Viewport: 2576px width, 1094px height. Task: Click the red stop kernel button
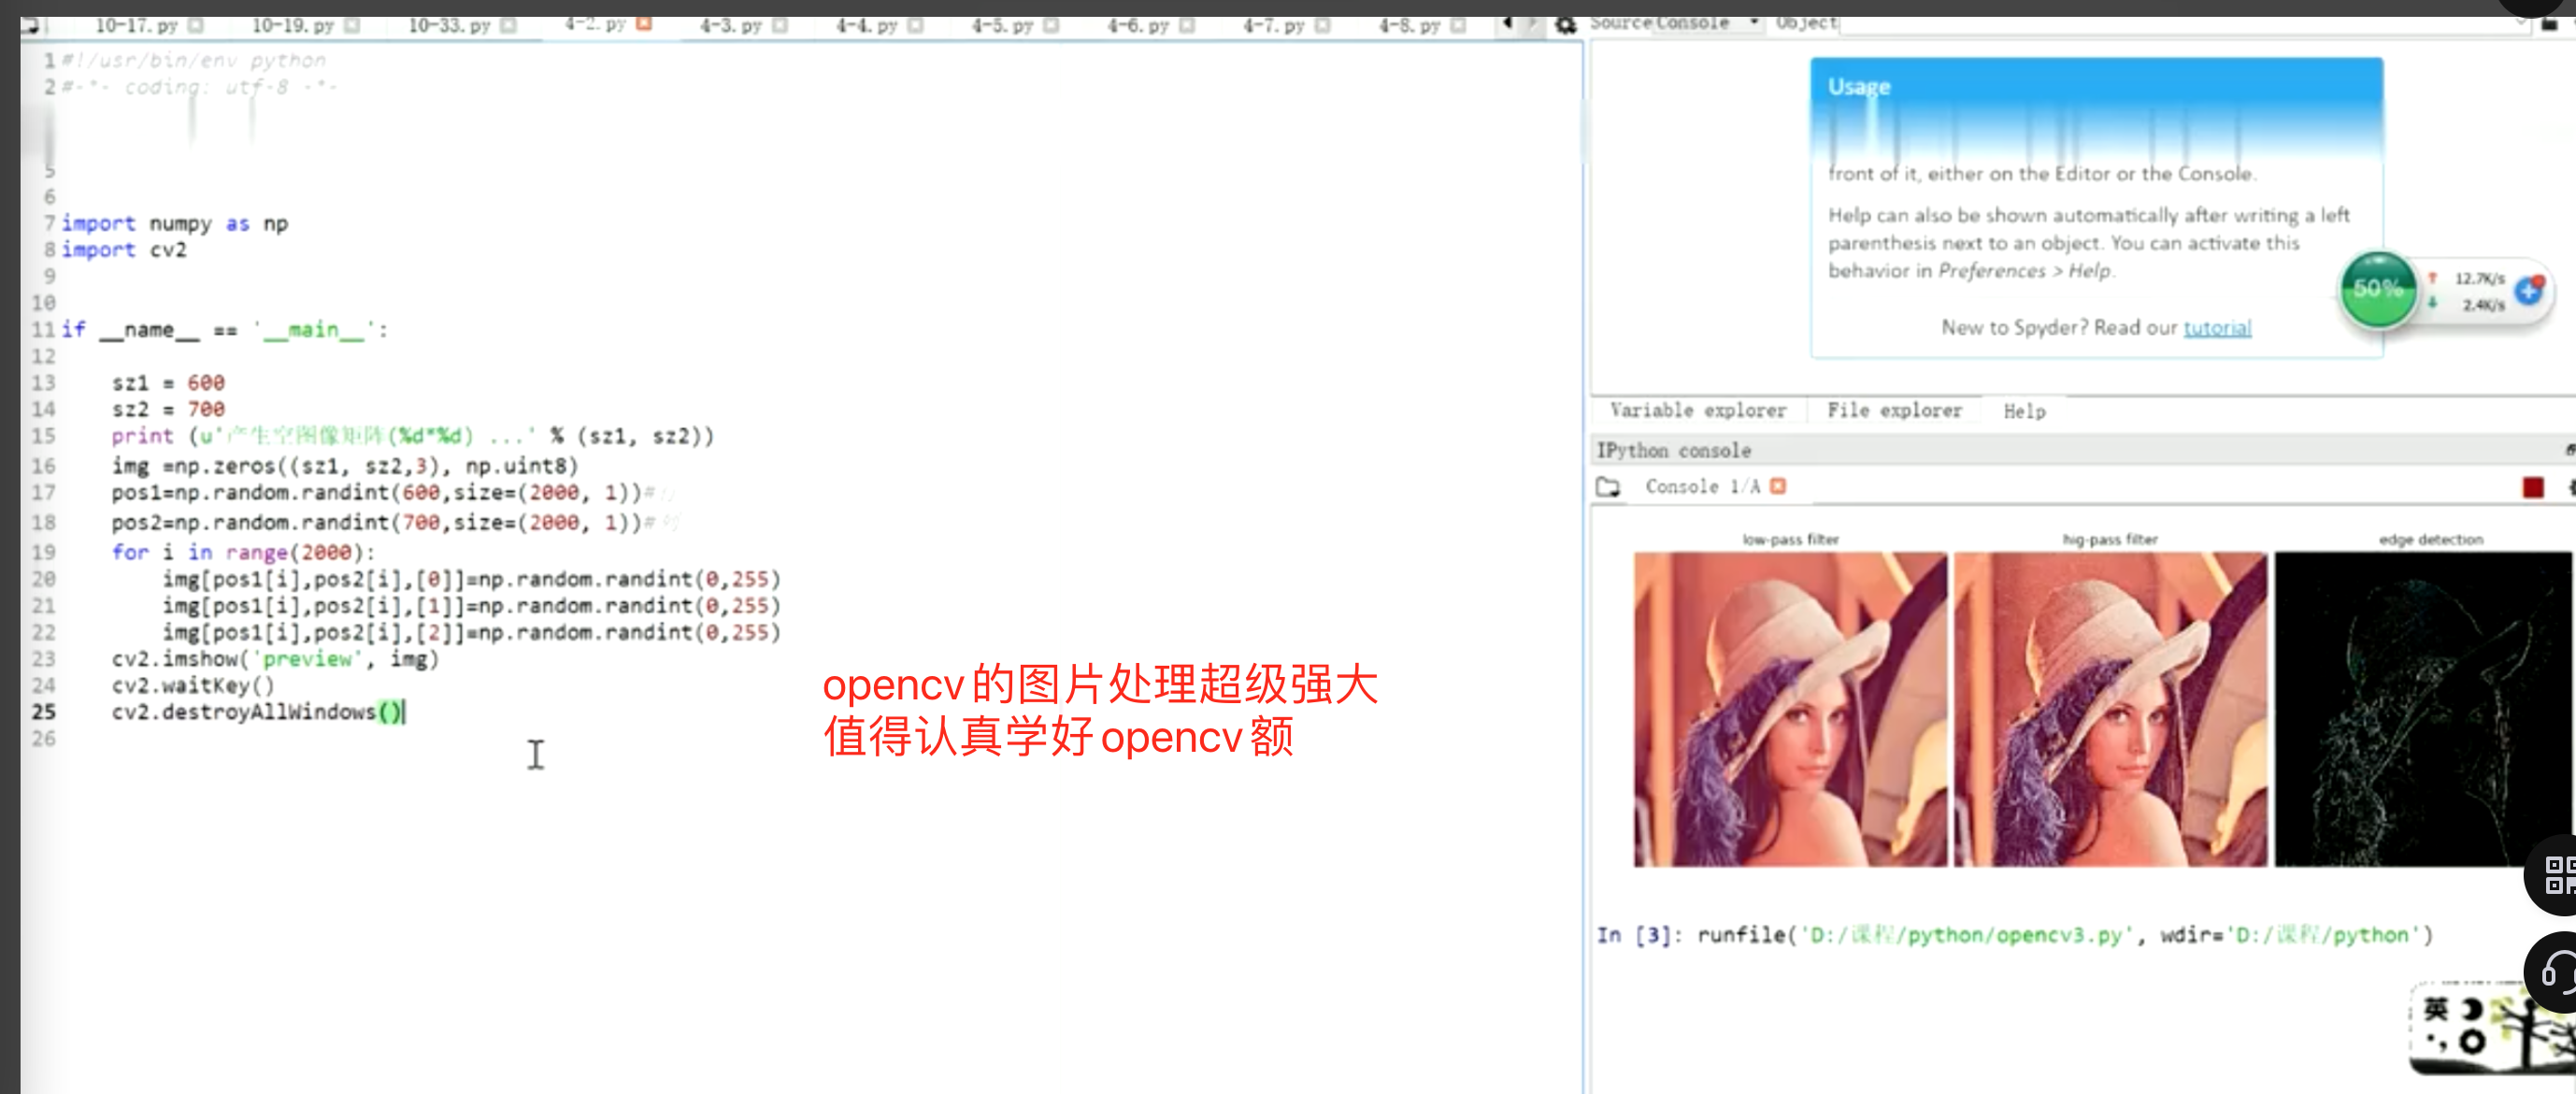2532,487
